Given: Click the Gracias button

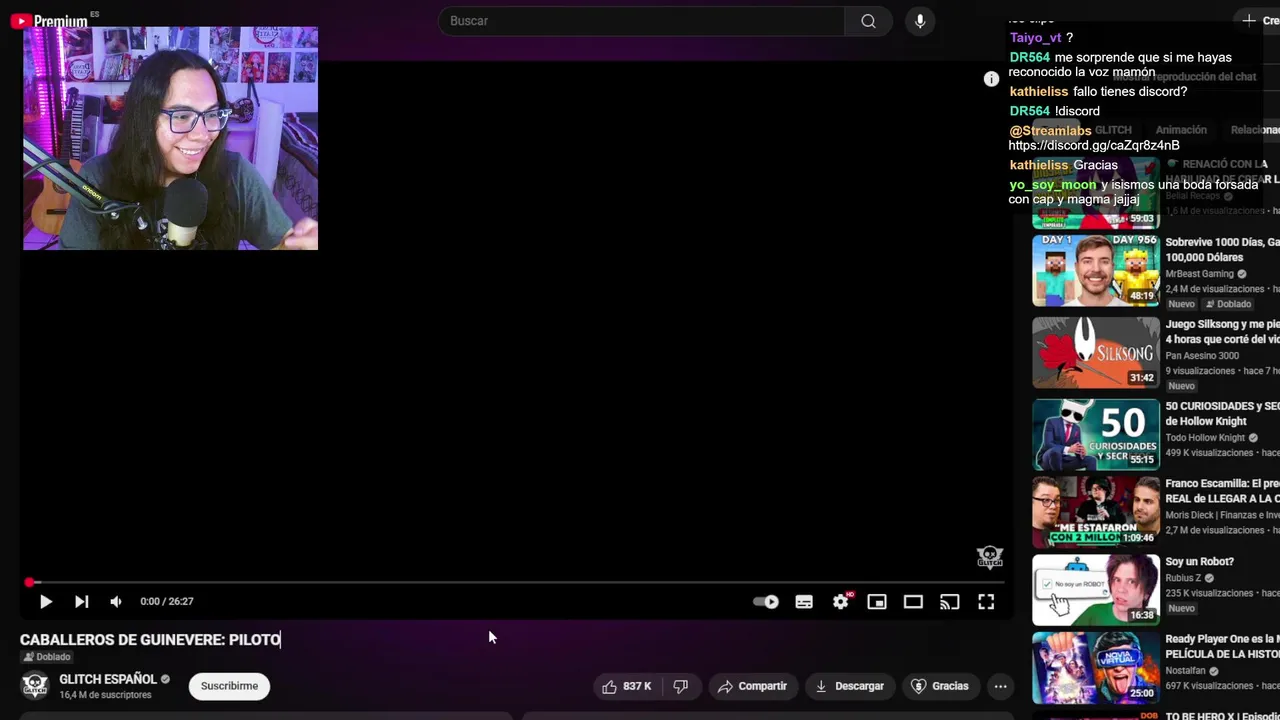Looking at the screenshot, I should point(940,686).
